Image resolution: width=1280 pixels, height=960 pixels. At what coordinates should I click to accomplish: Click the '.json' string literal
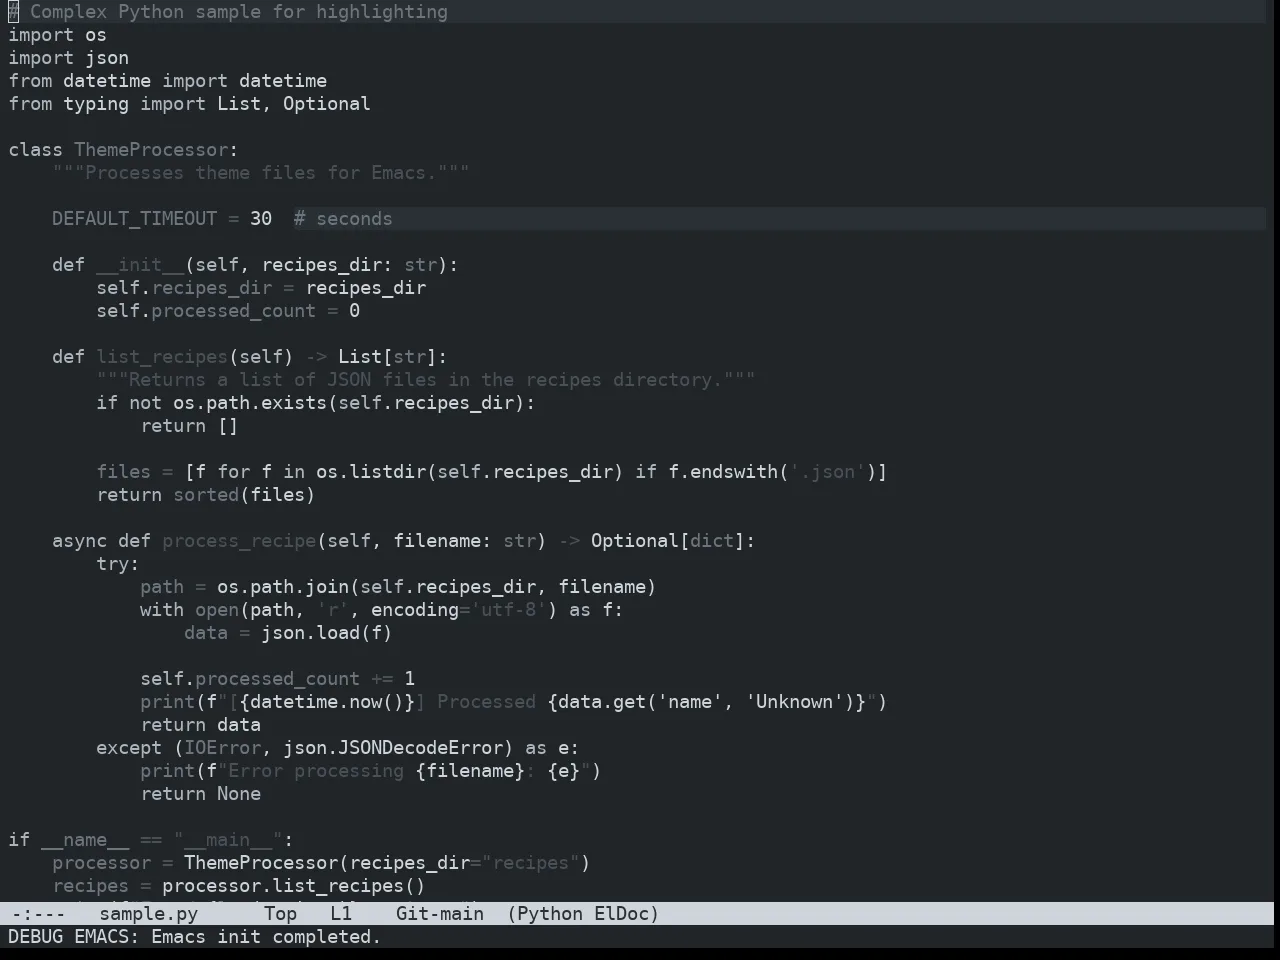click(x=827, y=472)
